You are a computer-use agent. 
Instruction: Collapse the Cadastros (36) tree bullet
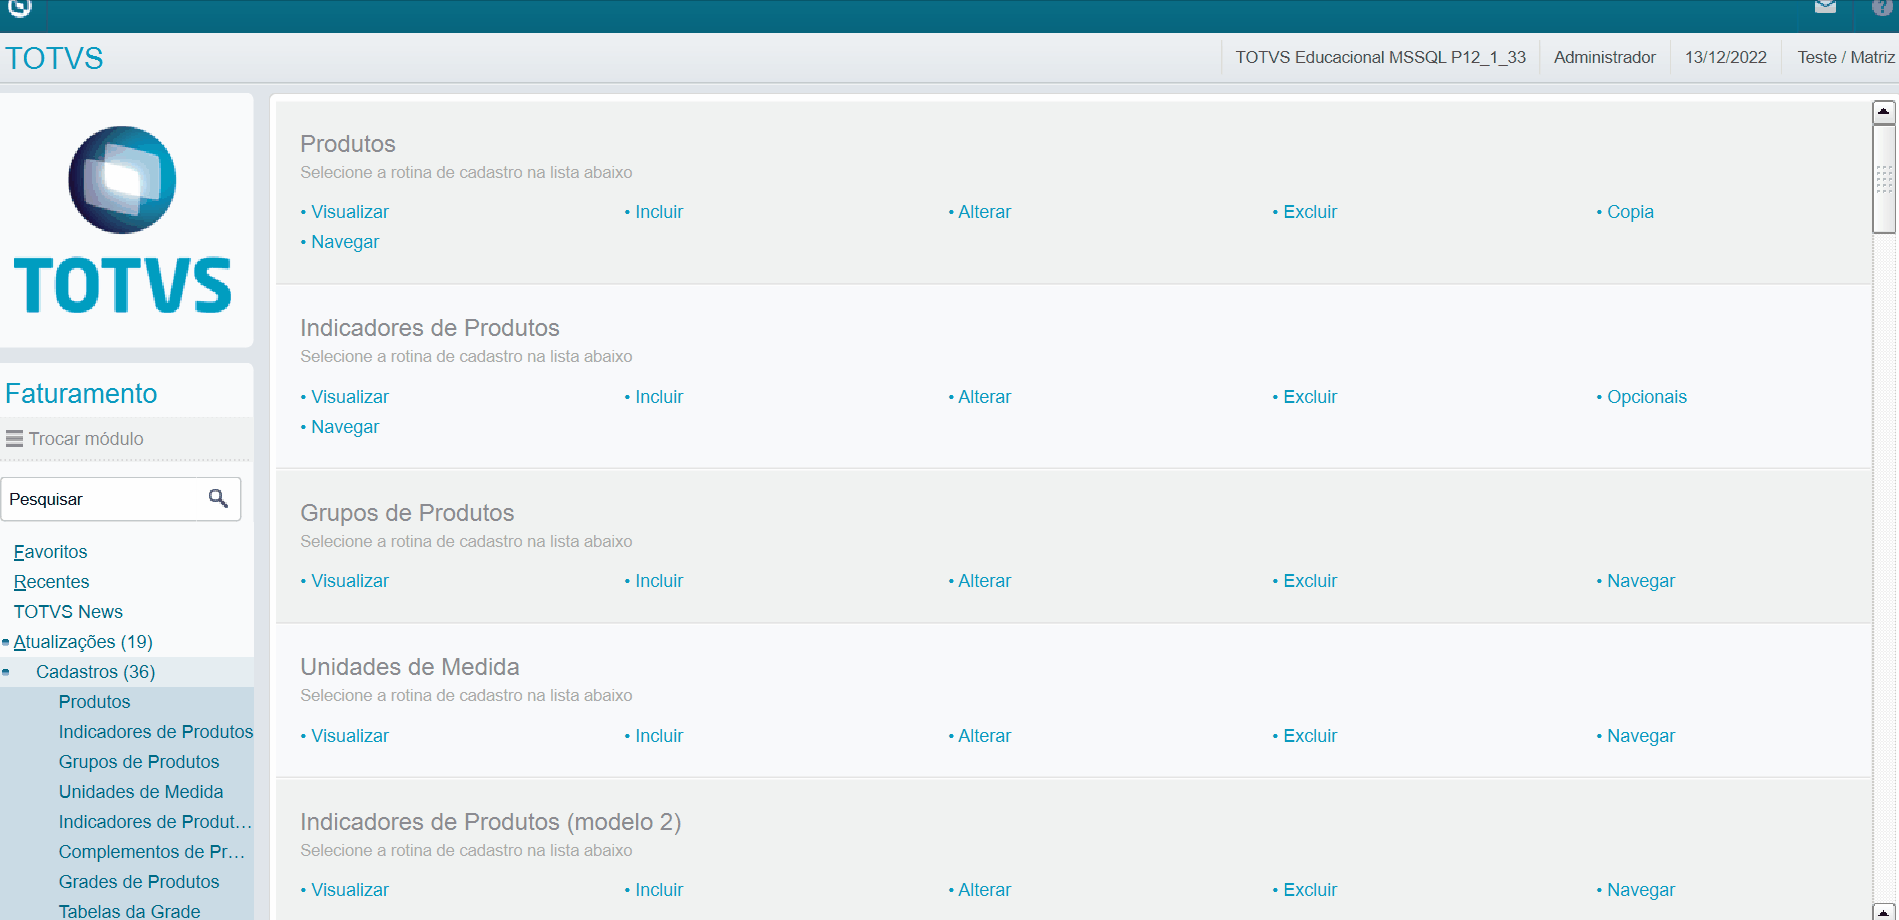point(6,672)
